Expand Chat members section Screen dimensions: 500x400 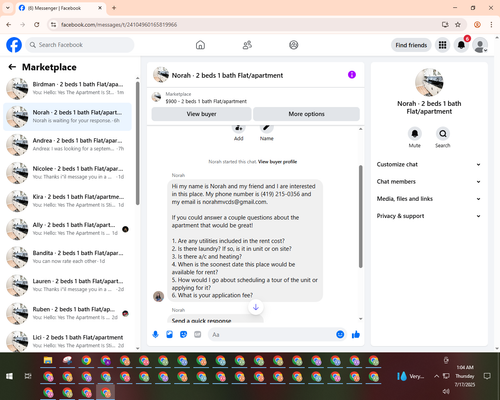[429, 182]
